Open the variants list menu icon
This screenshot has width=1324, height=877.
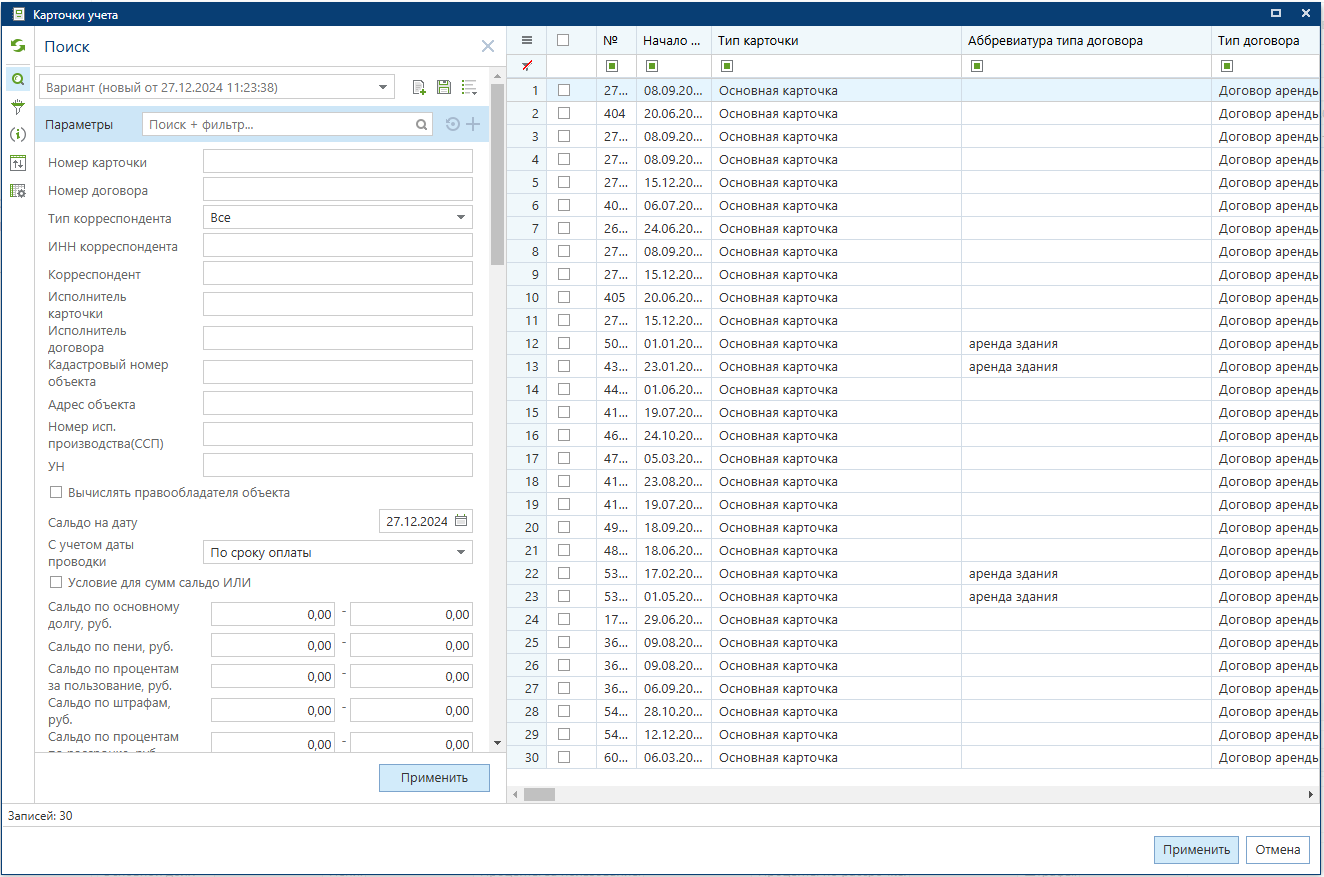[469, 88]
